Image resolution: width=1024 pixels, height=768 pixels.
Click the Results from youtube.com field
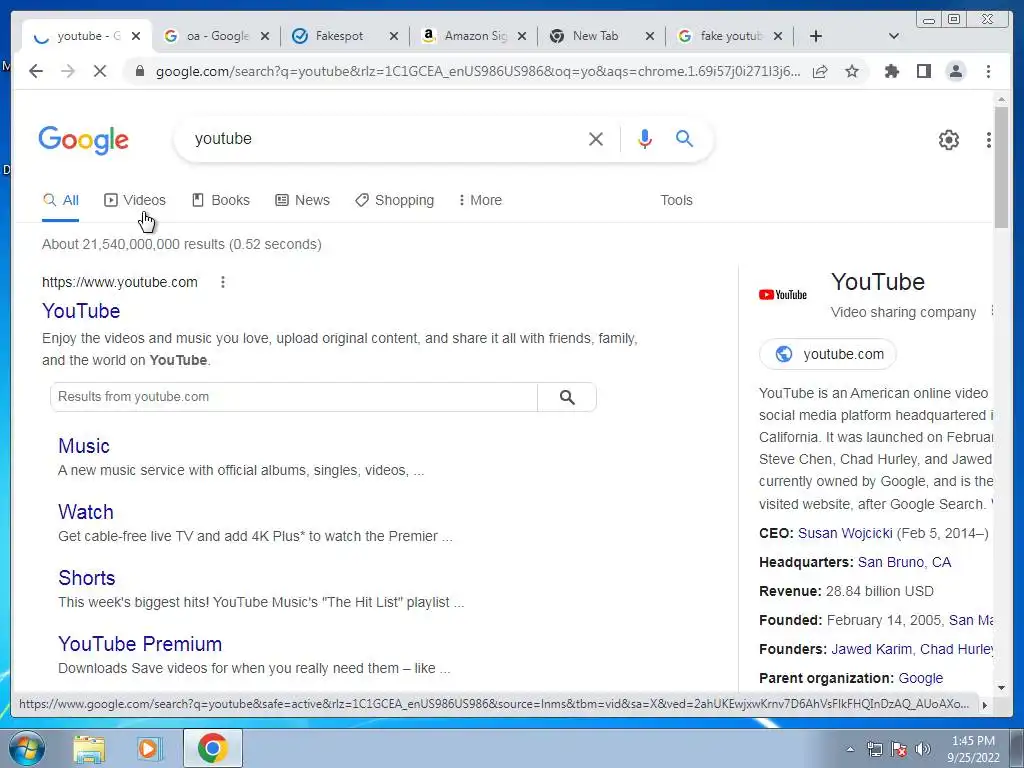[x=294, y=397]
